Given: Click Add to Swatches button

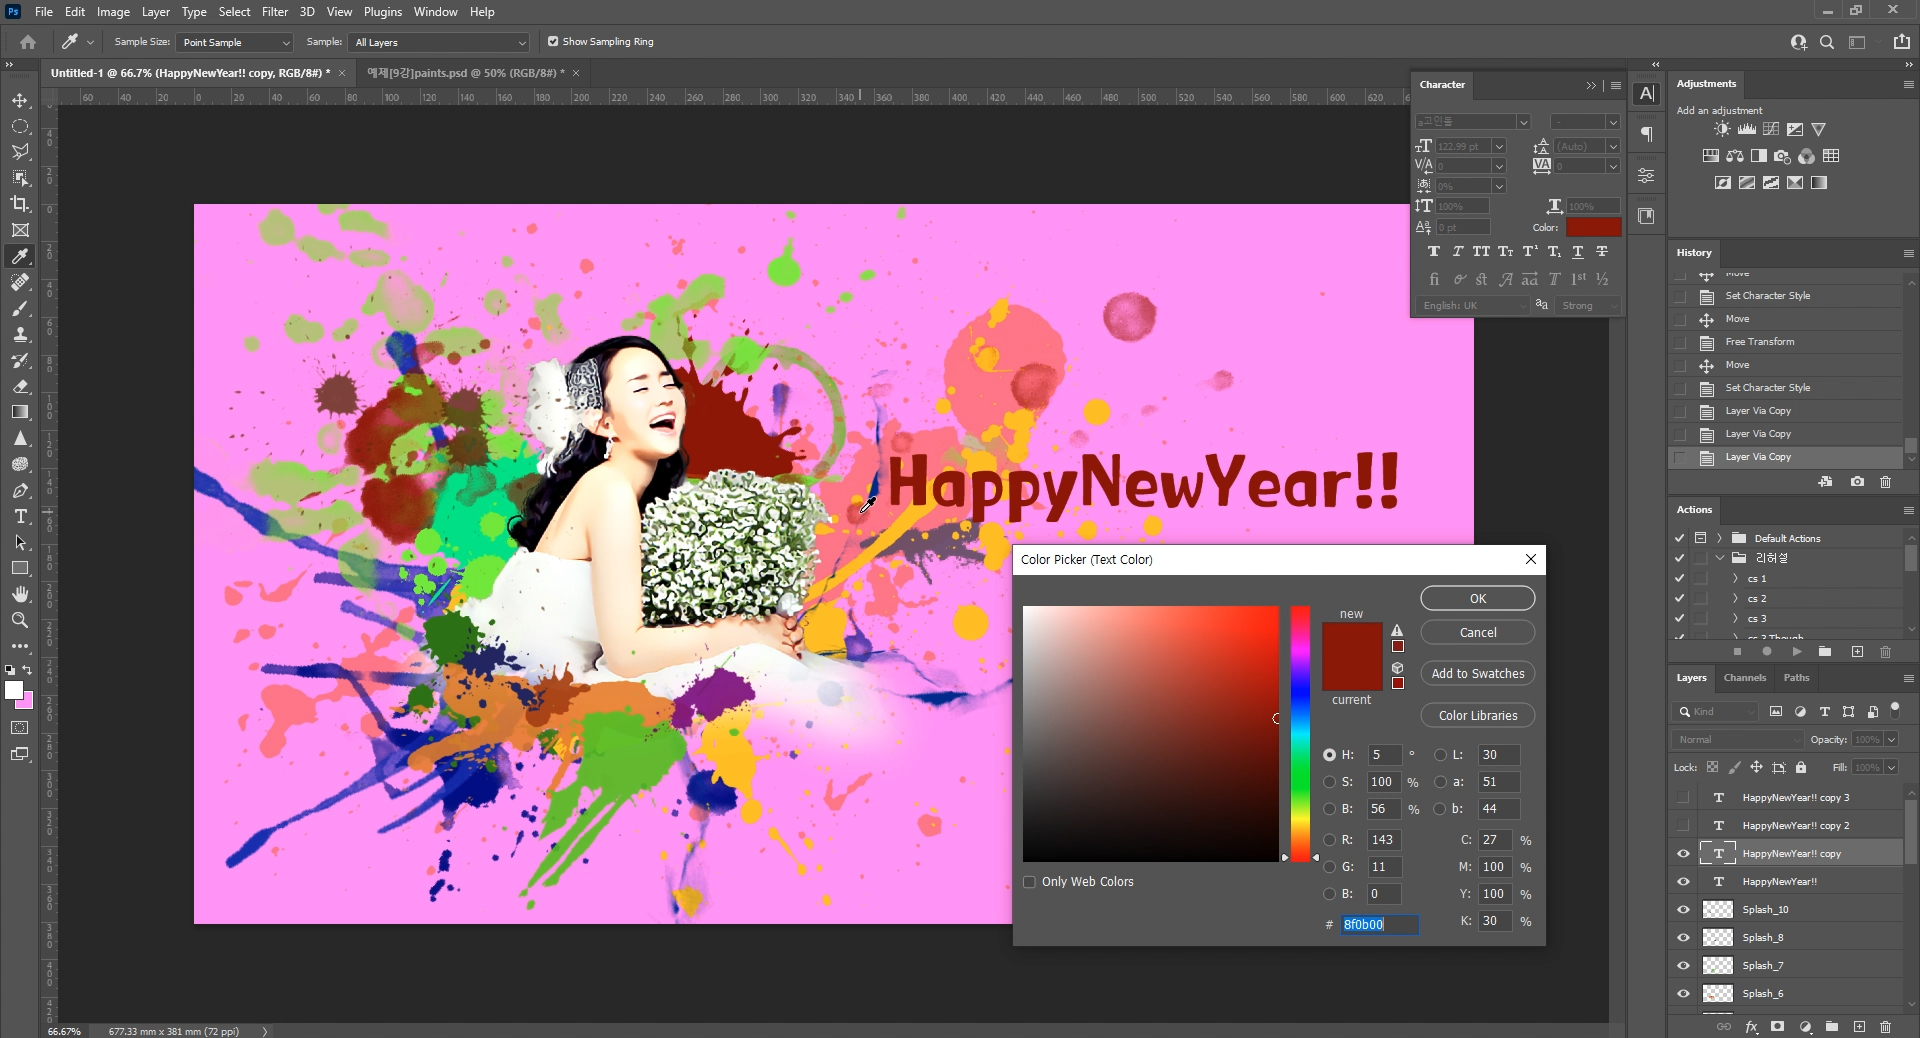Looking at the screenshot, I should pyautogui.click(x=1478, y=674).
